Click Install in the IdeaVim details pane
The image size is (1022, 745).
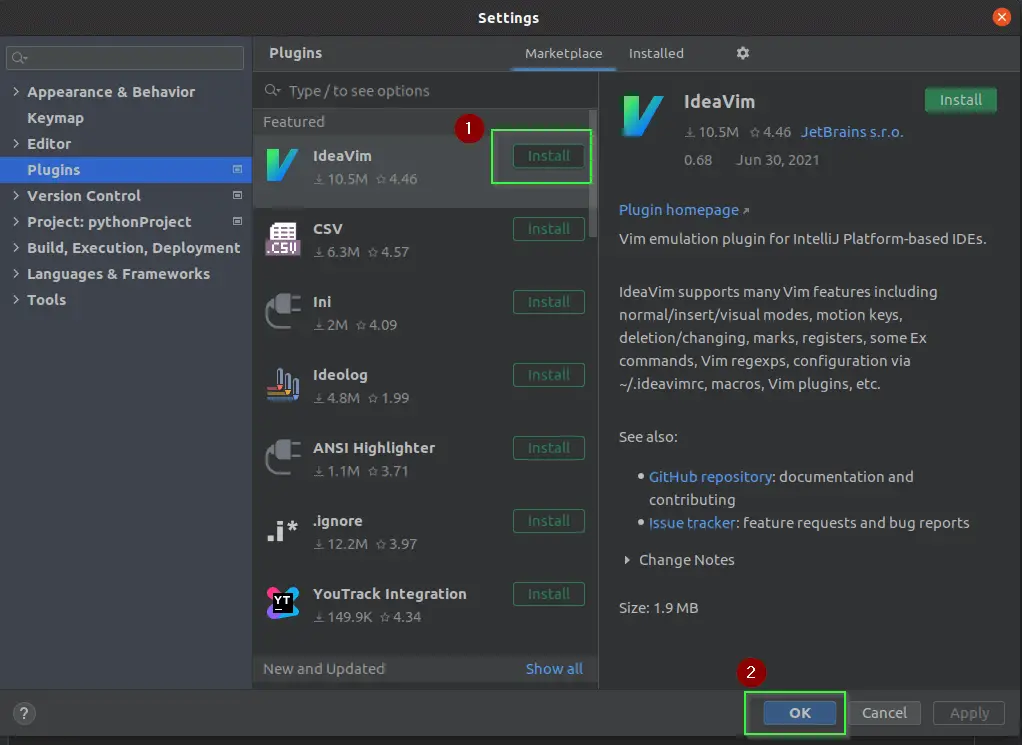[x=961, y=100]
